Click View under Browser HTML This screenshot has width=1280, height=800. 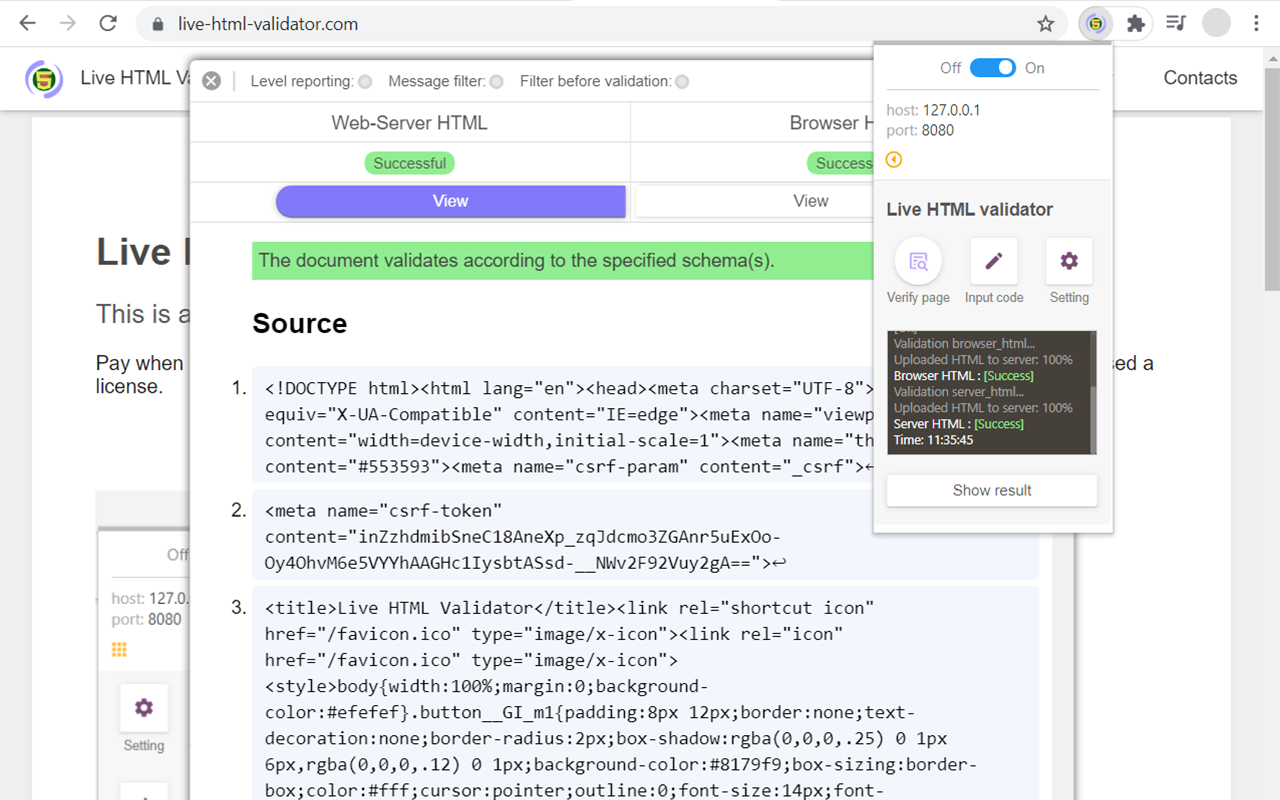810,201
